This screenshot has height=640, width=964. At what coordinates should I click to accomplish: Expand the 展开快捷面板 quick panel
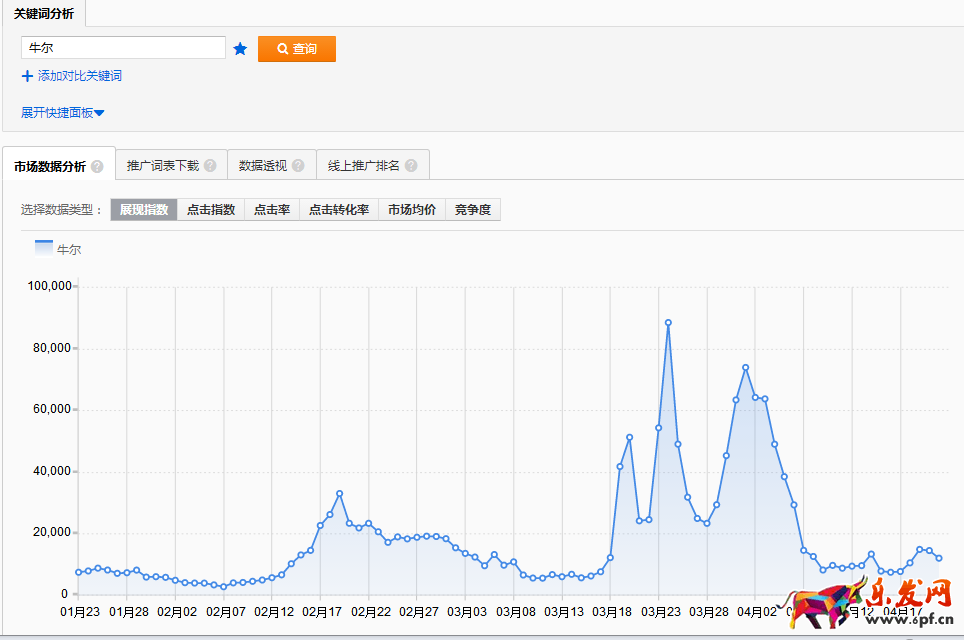[x=62, y=113]
